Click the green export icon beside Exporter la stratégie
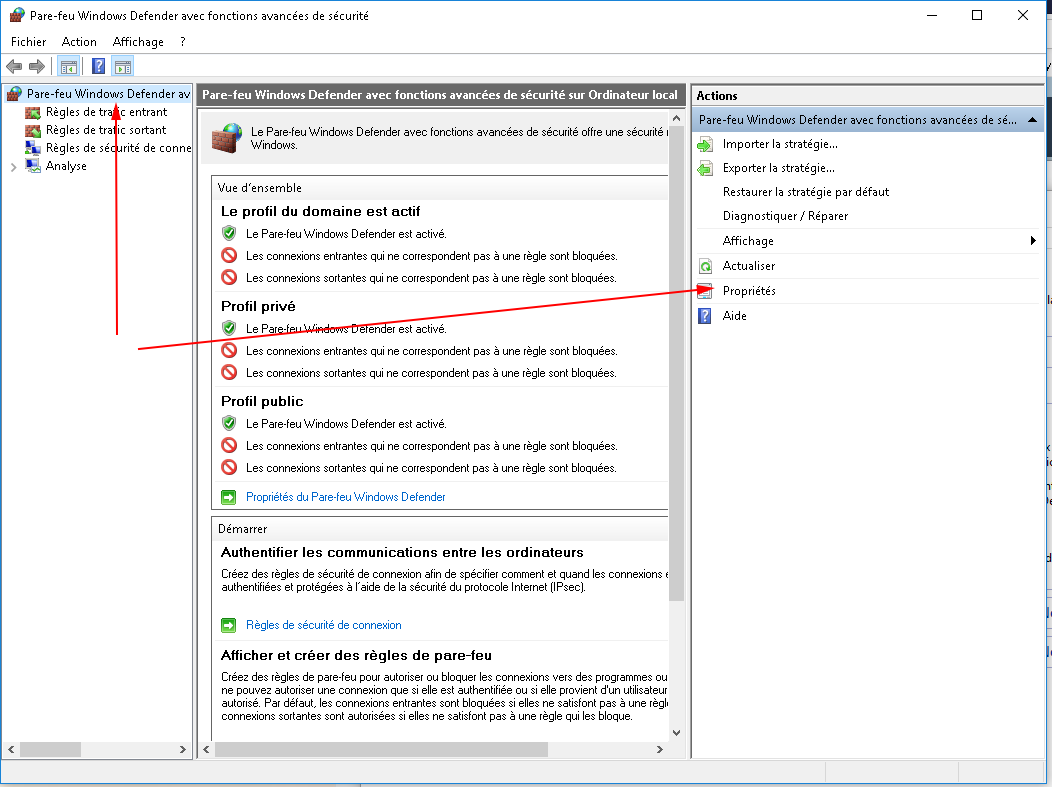This screenshot has width=1052, height=787. 705,168
